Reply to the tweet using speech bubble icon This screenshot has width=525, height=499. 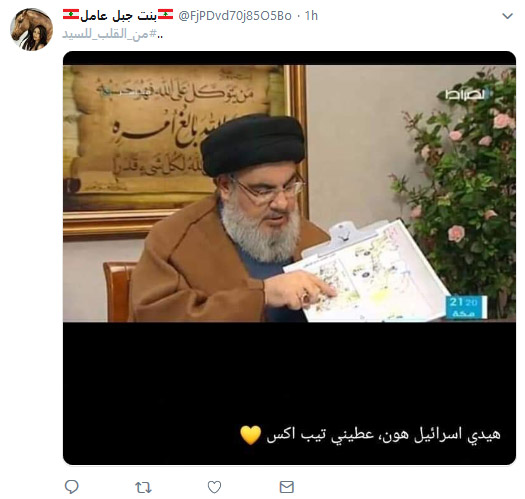[x=71, y=487]
